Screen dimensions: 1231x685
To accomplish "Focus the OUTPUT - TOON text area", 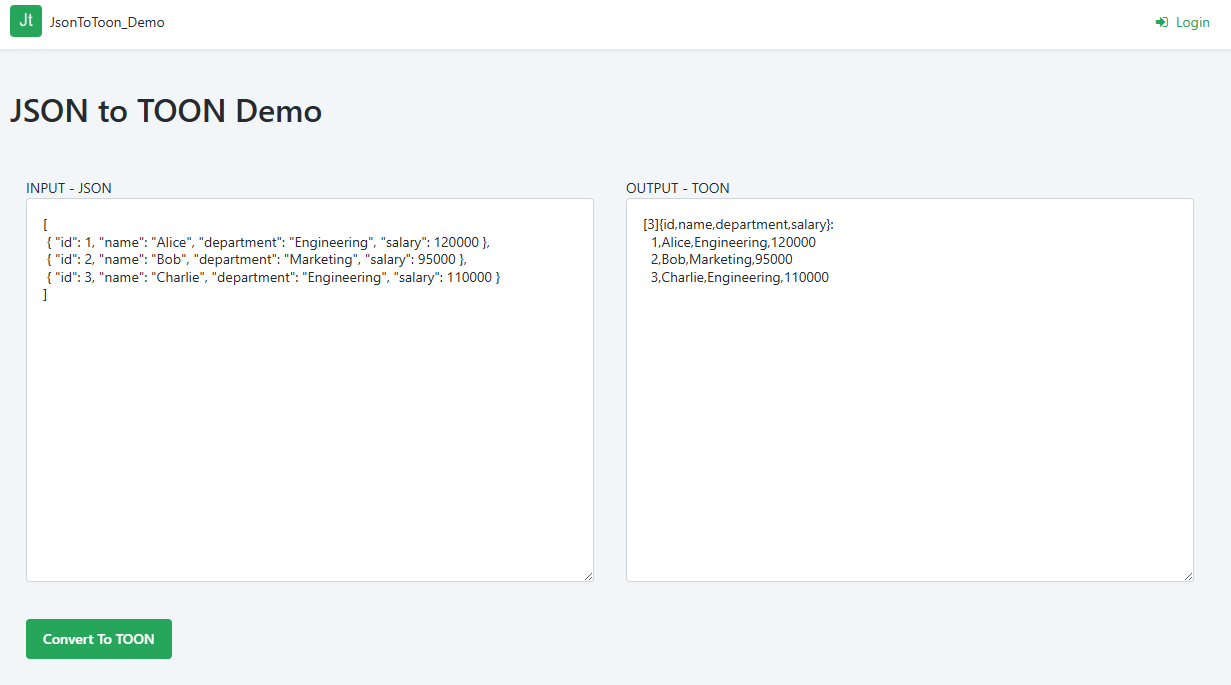I will point(910,390).
